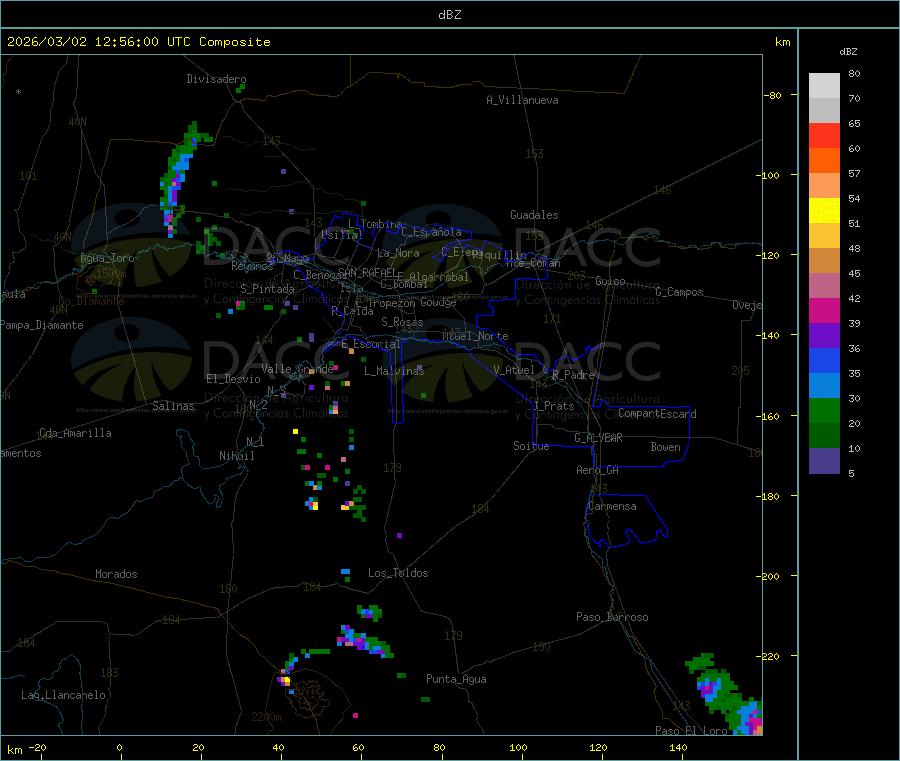Image resolution: width=900 pixels, height=761 pixels.
Task: Click the La_Nora location label
Action: 398,253
